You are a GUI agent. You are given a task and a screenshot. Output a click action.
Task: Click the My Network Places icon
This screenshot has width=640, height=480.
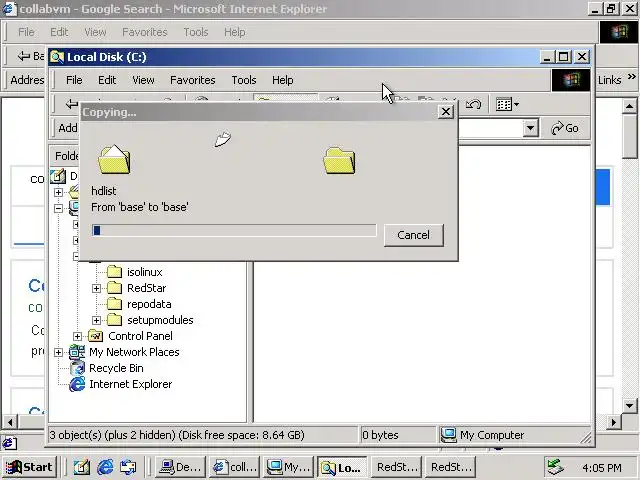[x=77, y=352]
